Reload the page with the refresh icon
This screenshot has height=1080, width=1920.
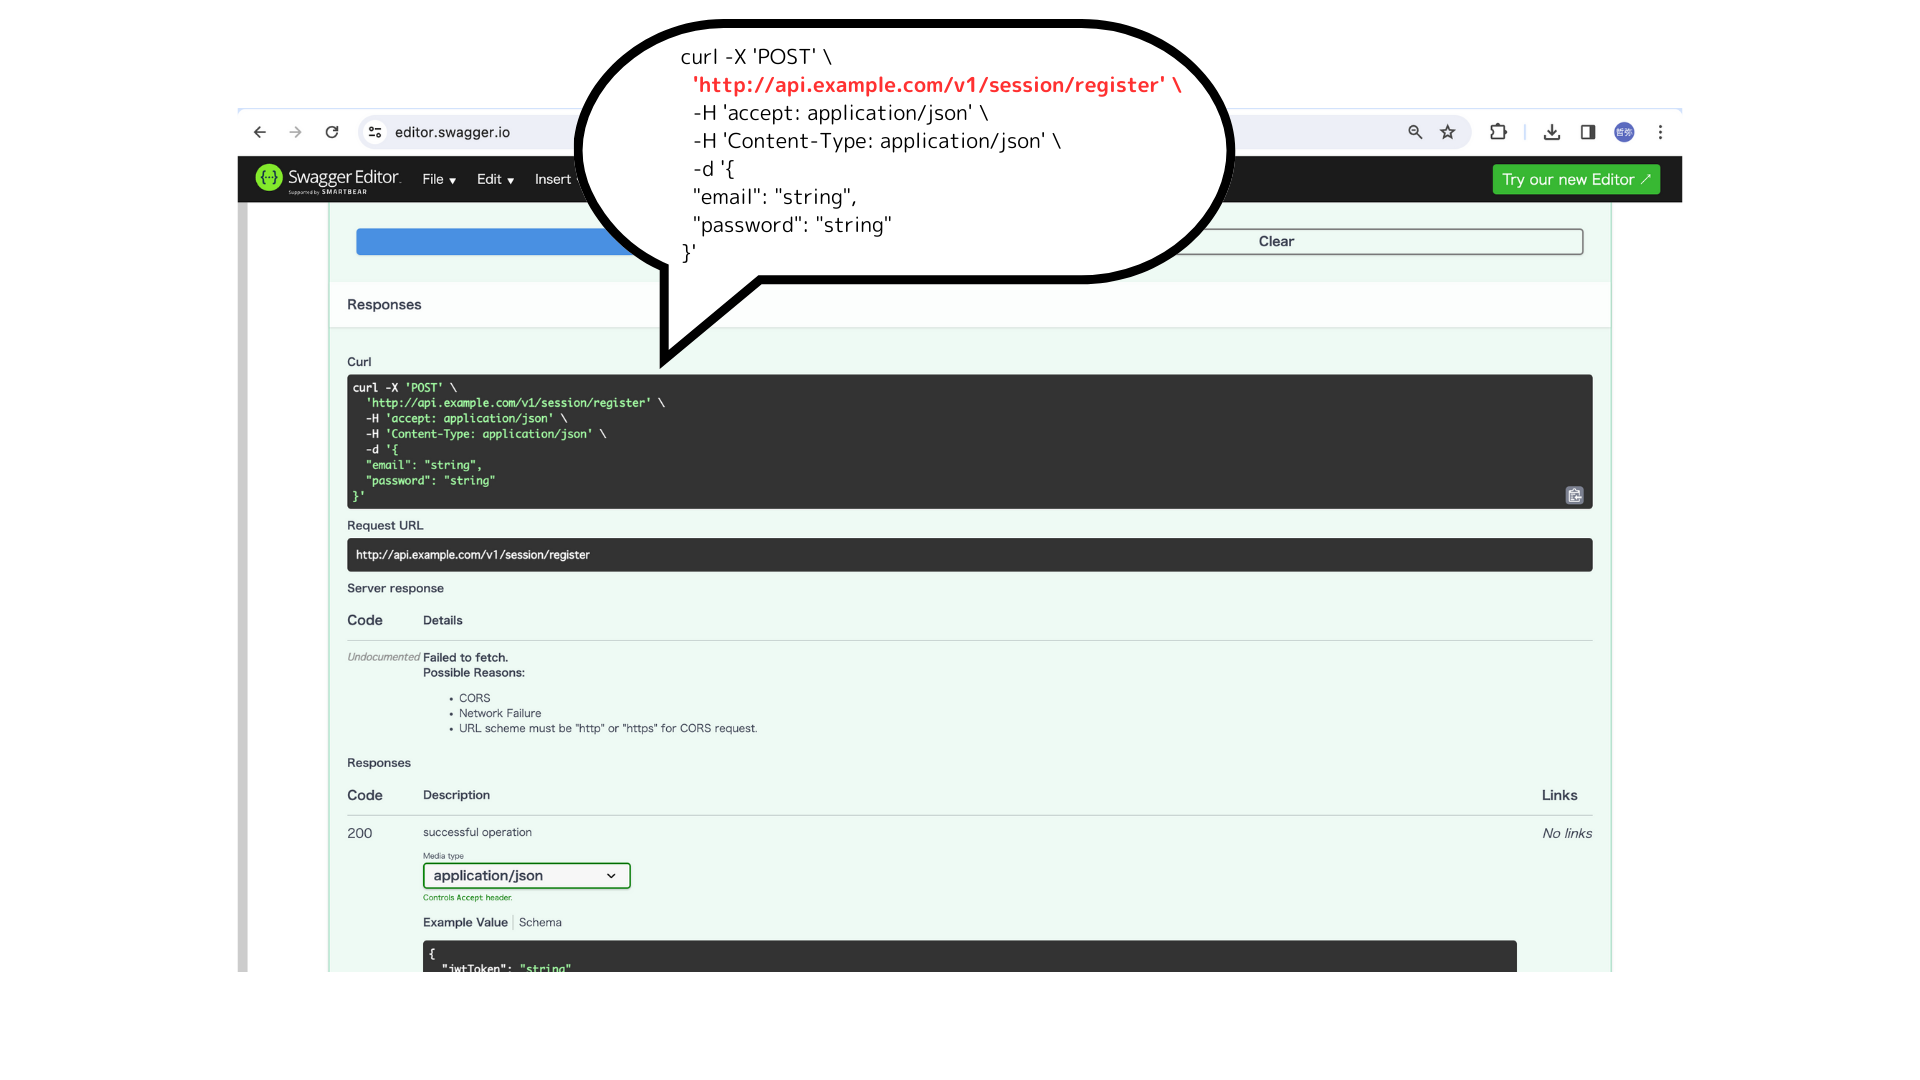pos(332,131)
